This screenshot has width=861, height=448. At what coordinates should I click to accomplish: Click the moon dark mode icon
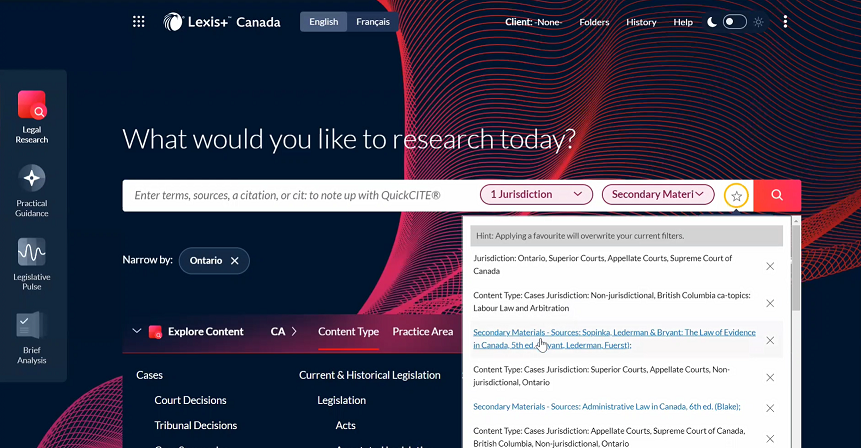pyautogui.click(x=712, y=22)
